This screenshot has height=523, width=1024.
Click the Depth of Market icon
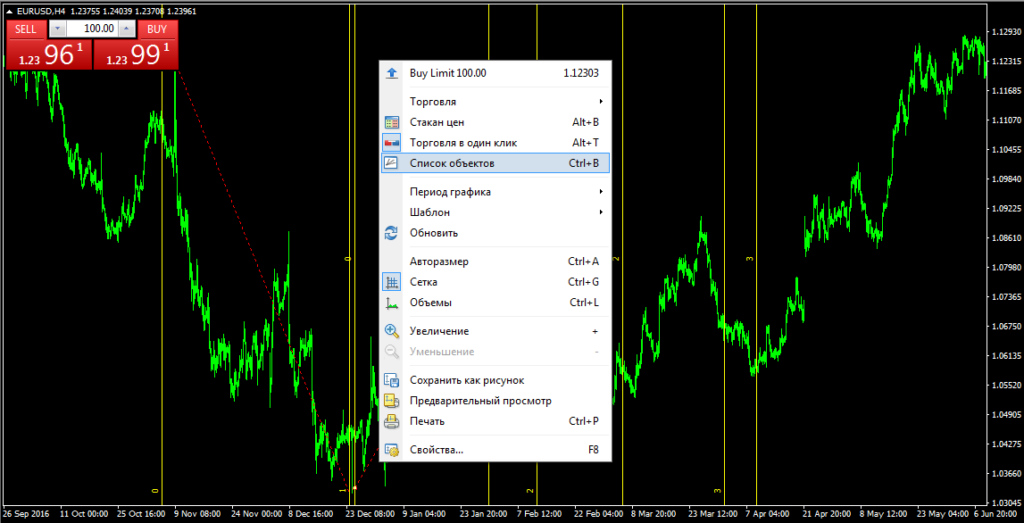(392, 122)
